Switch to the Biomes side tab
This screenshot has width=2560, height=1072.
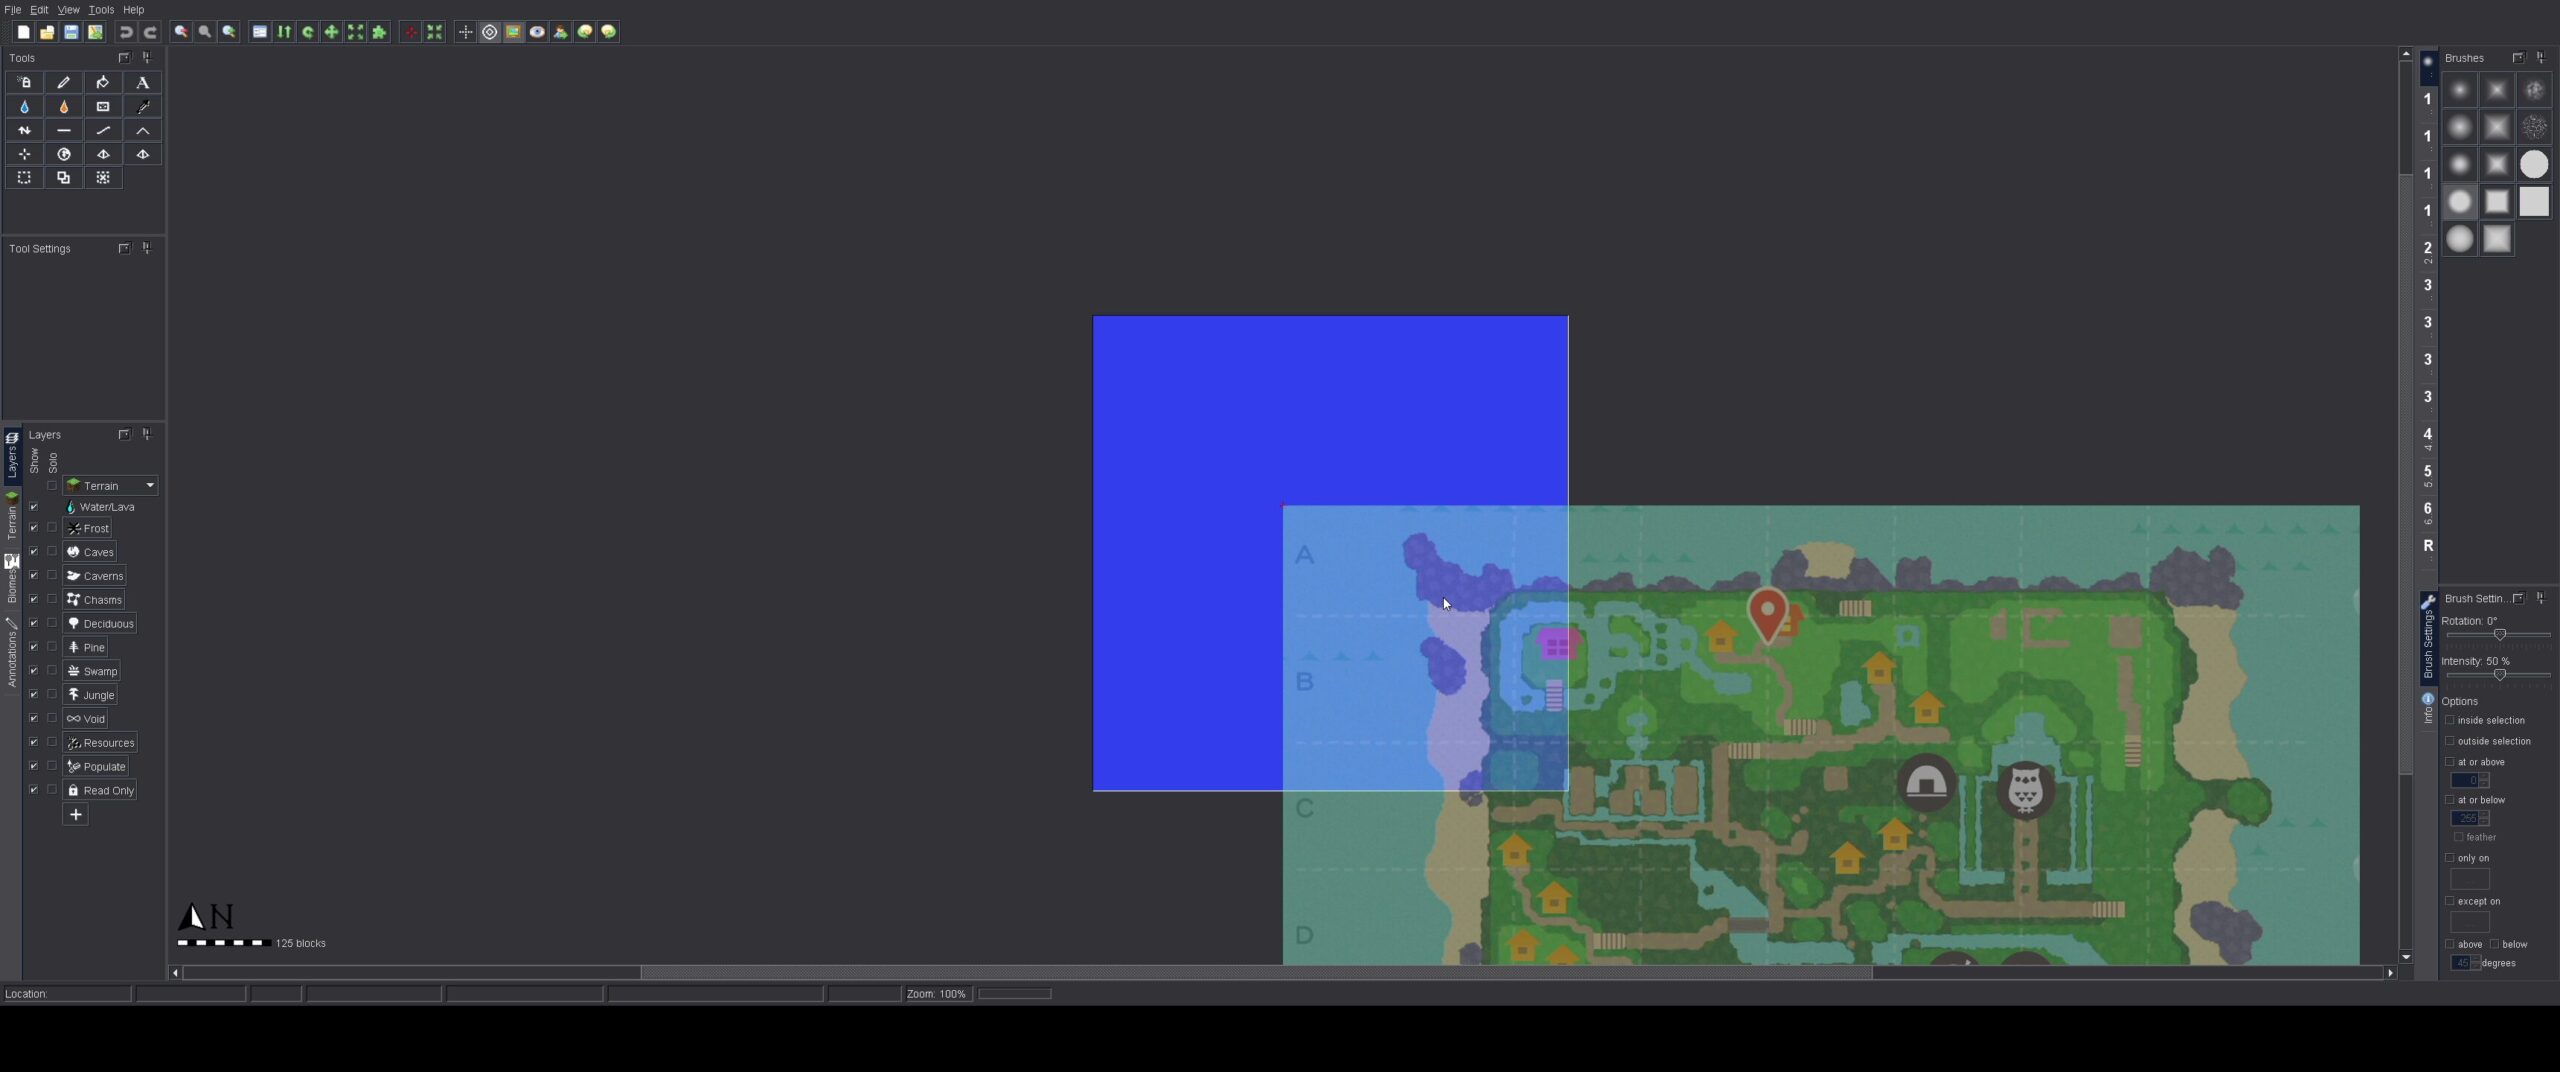point(11,582)
